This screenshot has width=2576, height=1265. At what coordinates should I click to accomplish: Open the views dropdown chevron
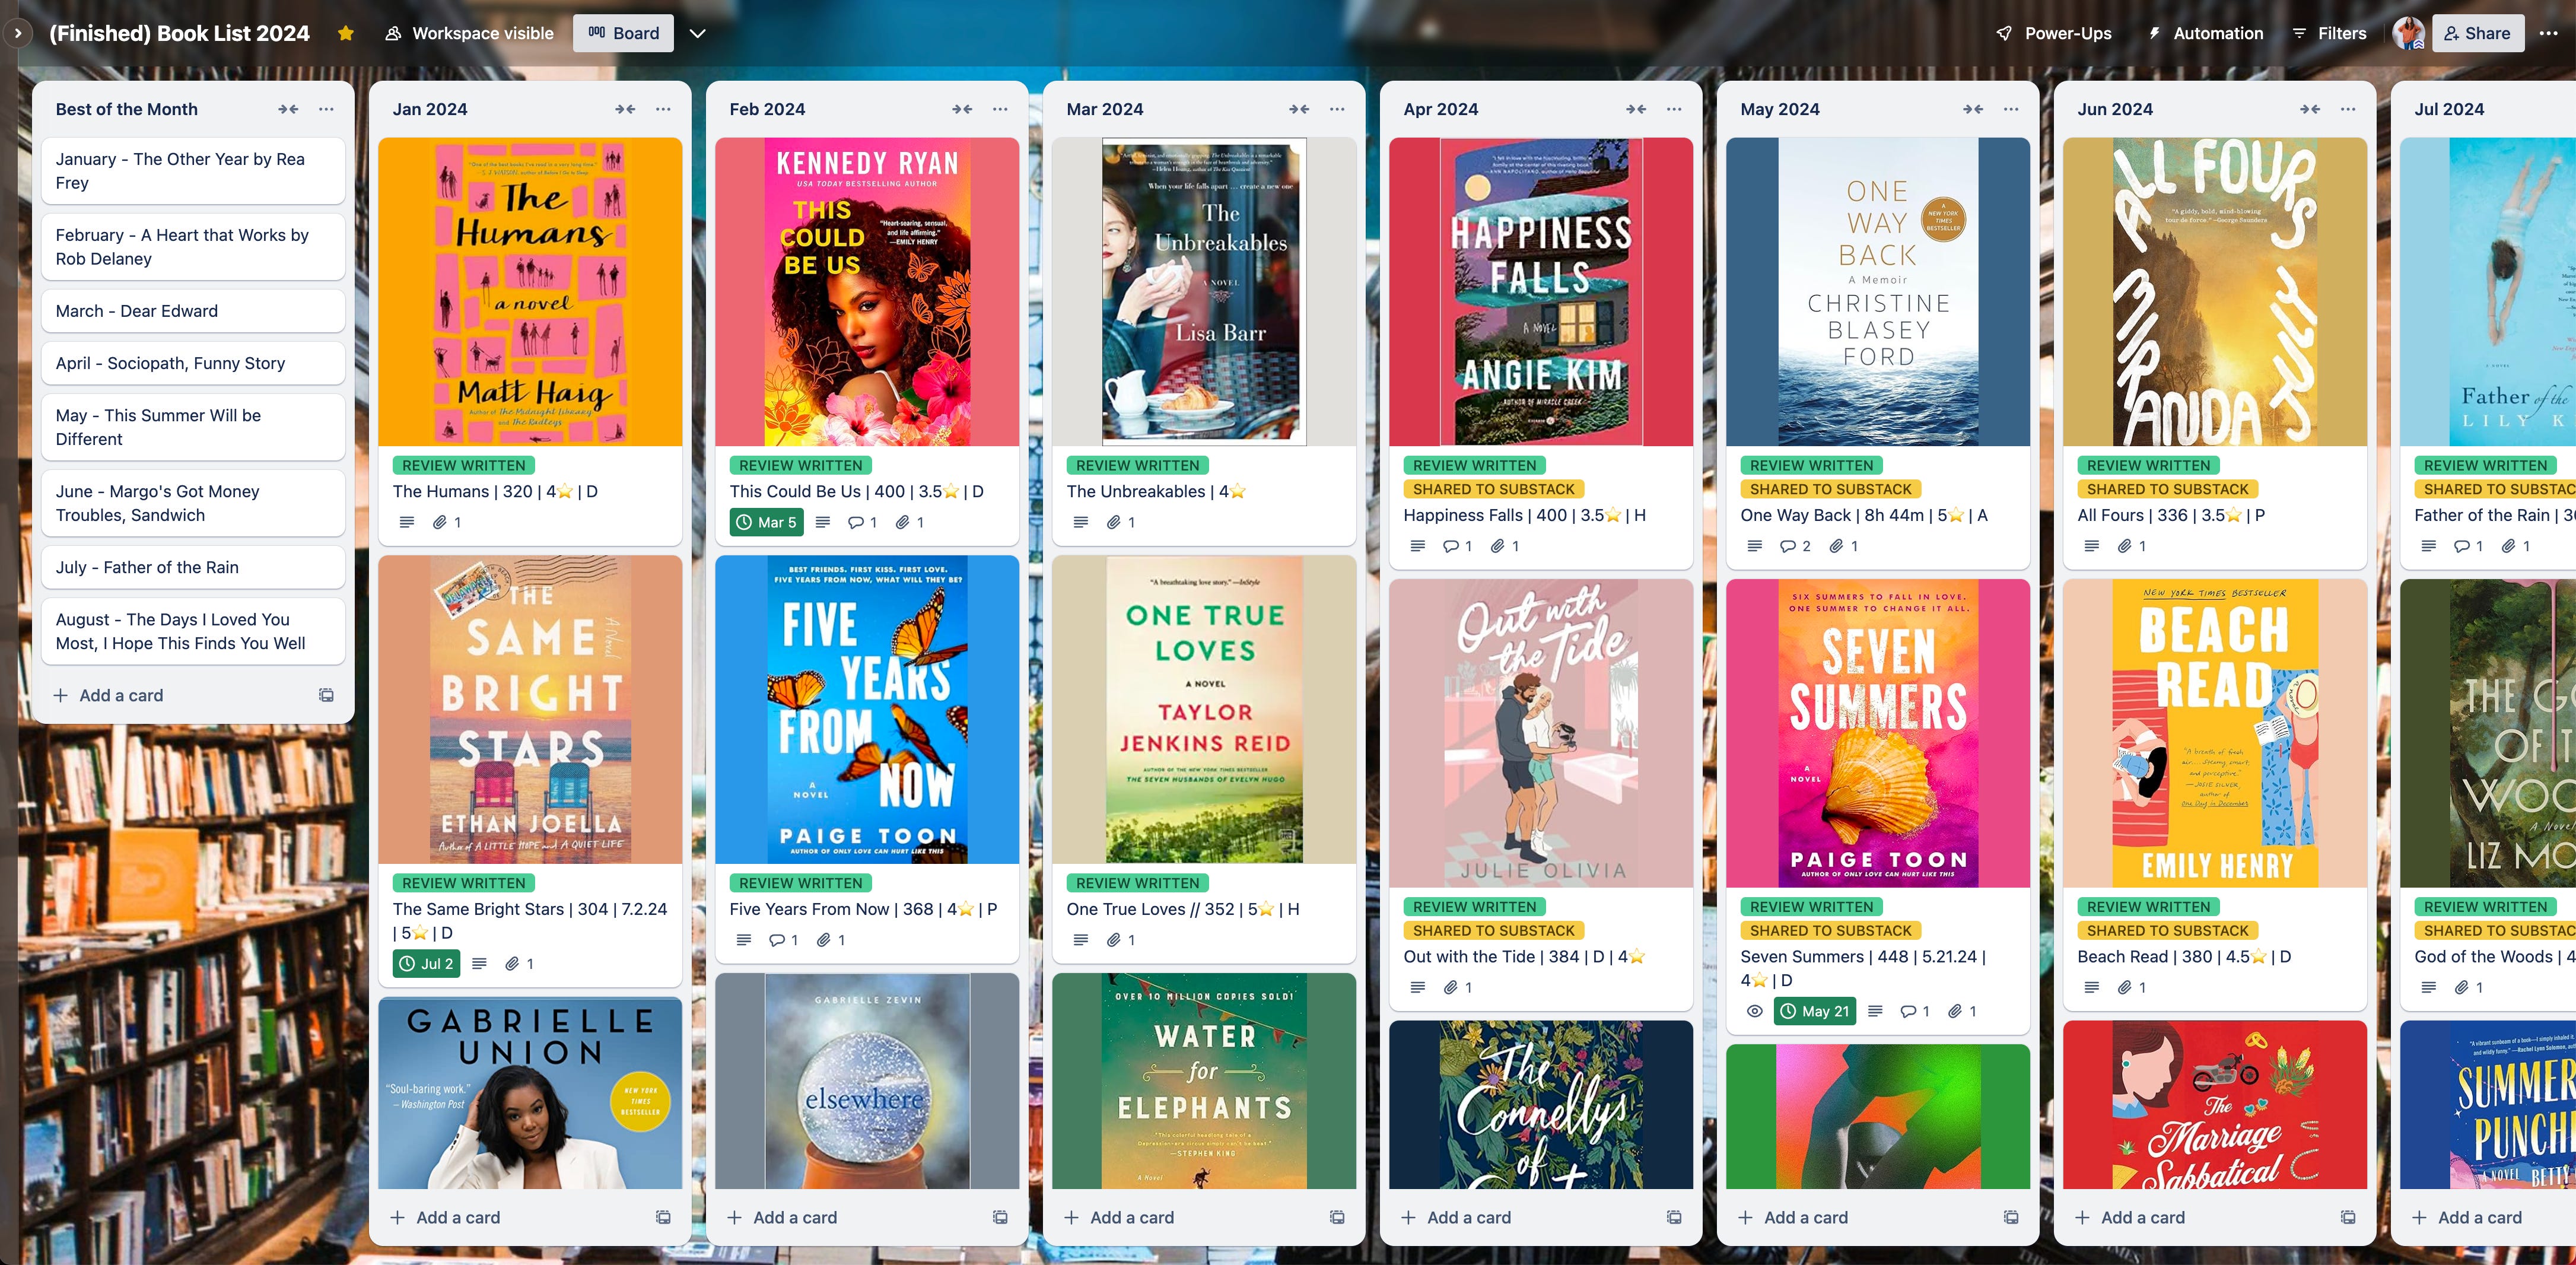click(698, 33)
